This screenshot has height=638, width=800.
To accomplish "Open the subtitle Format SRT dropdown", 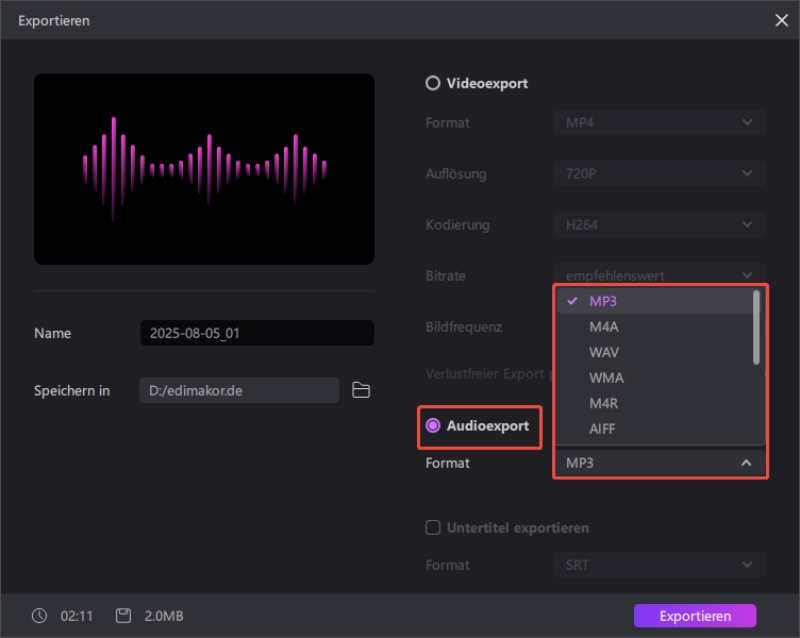I will tap(659, 565).
